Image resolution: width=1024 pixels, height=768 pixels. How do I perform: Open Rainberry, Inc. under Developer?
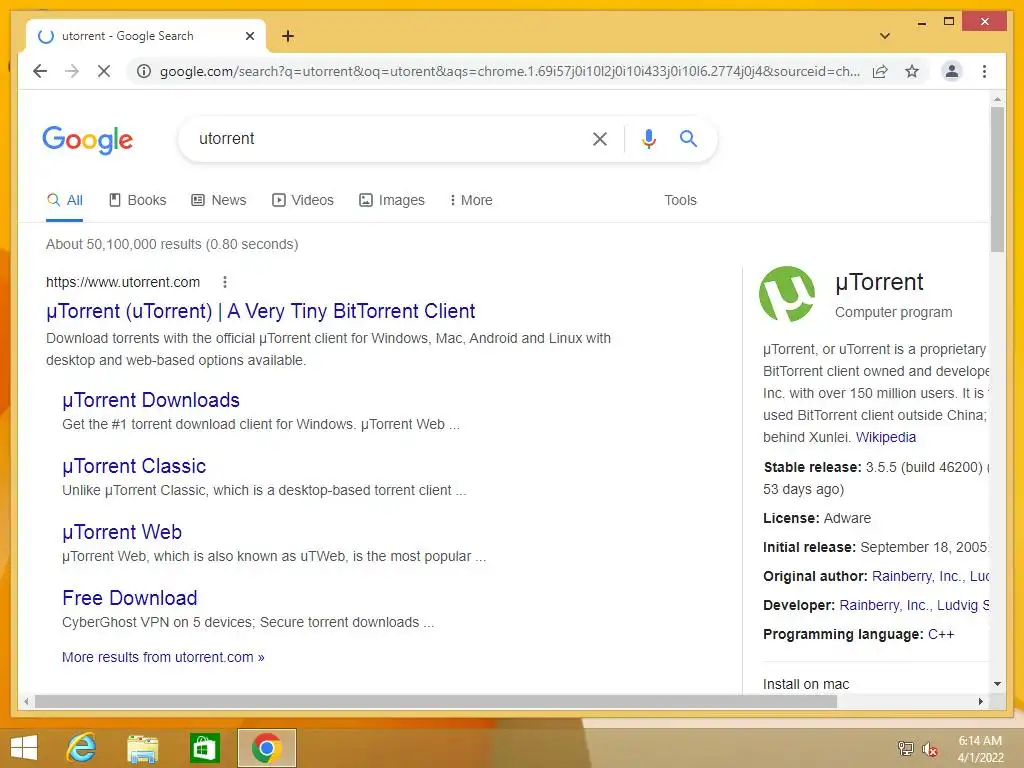pos(884,605)
